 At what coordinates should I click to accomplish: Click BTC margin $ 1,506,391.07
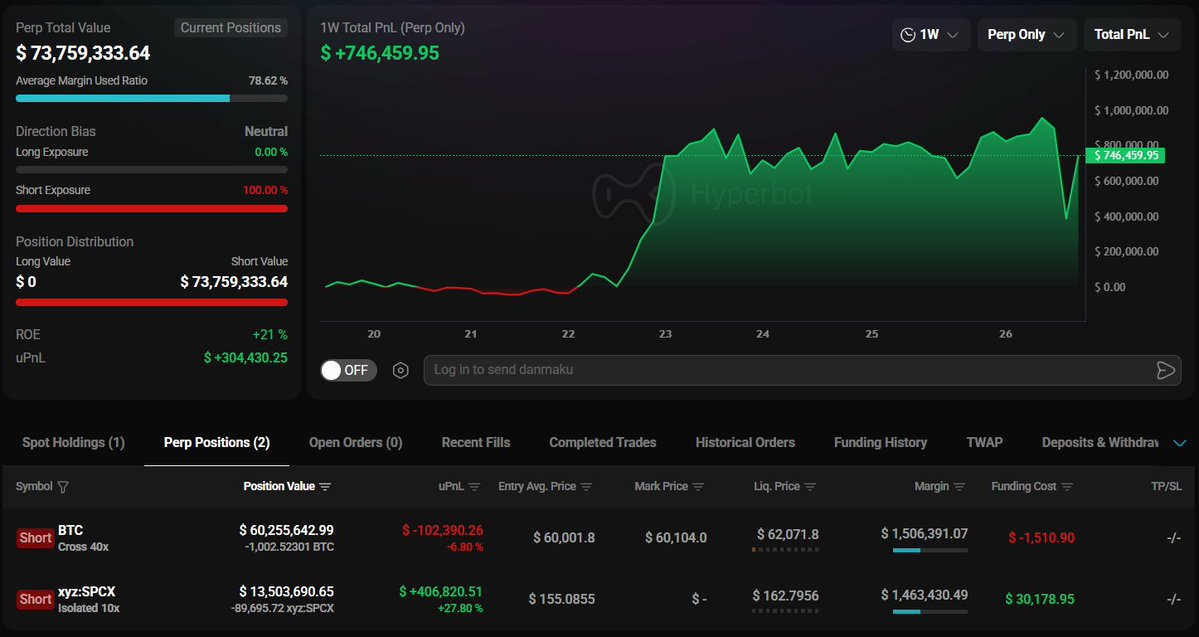(x=924, y=533)
